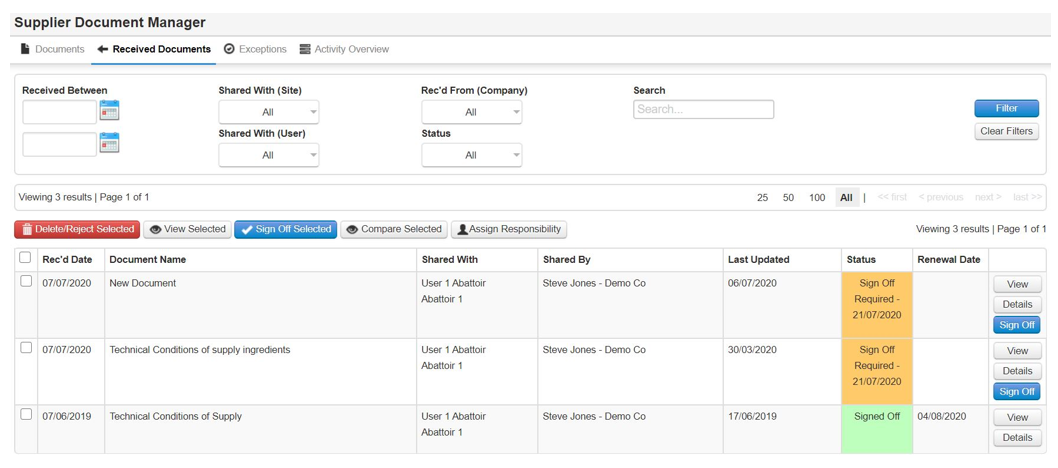Image resolution: width=1058 pixels, height=468 pixels.
Task: Open Details for signed off row
Action: [x=1017, y=438]
